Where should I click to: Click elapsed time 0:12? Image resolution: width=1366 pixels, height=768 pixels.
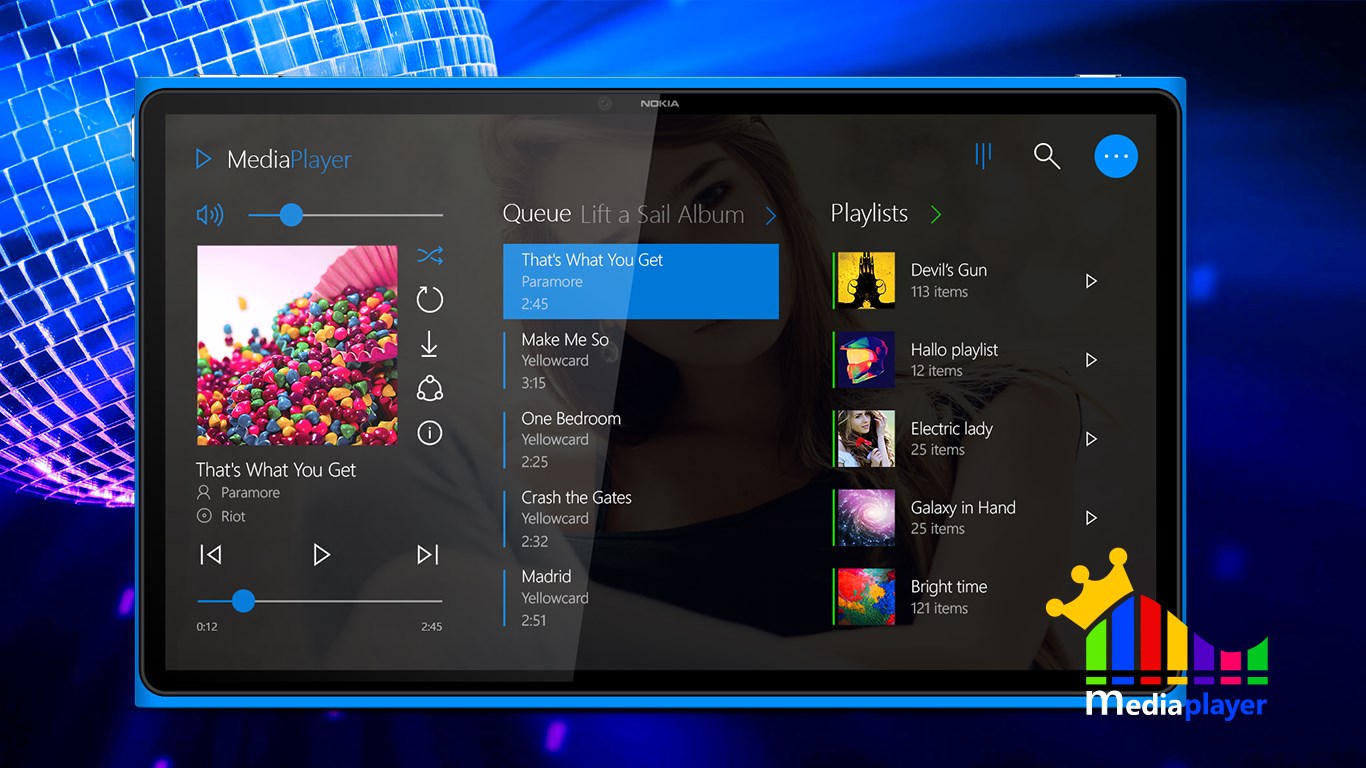207,627
